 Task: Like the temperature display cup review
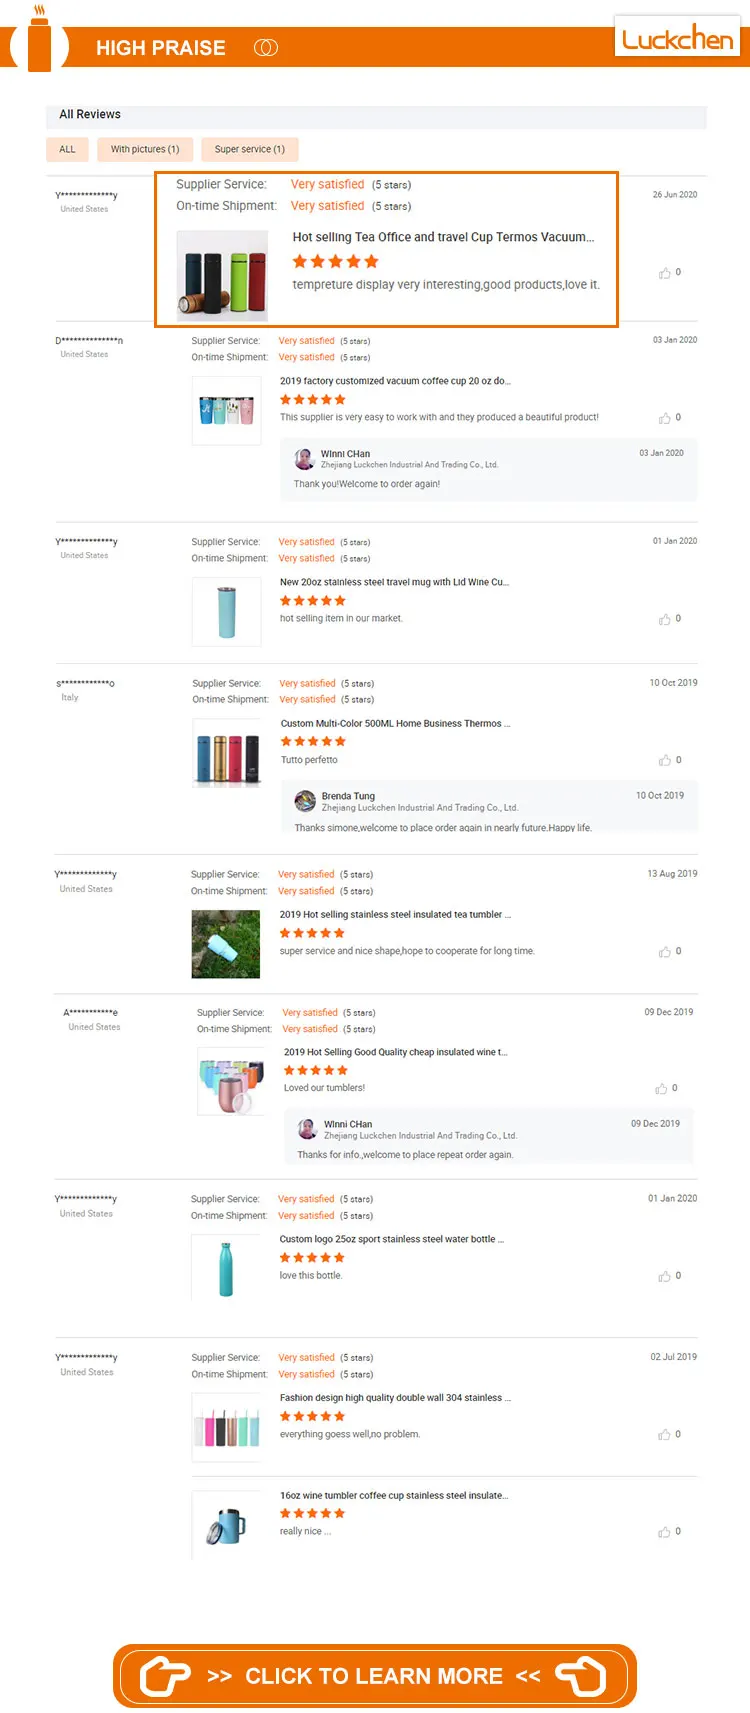point(665,273)
